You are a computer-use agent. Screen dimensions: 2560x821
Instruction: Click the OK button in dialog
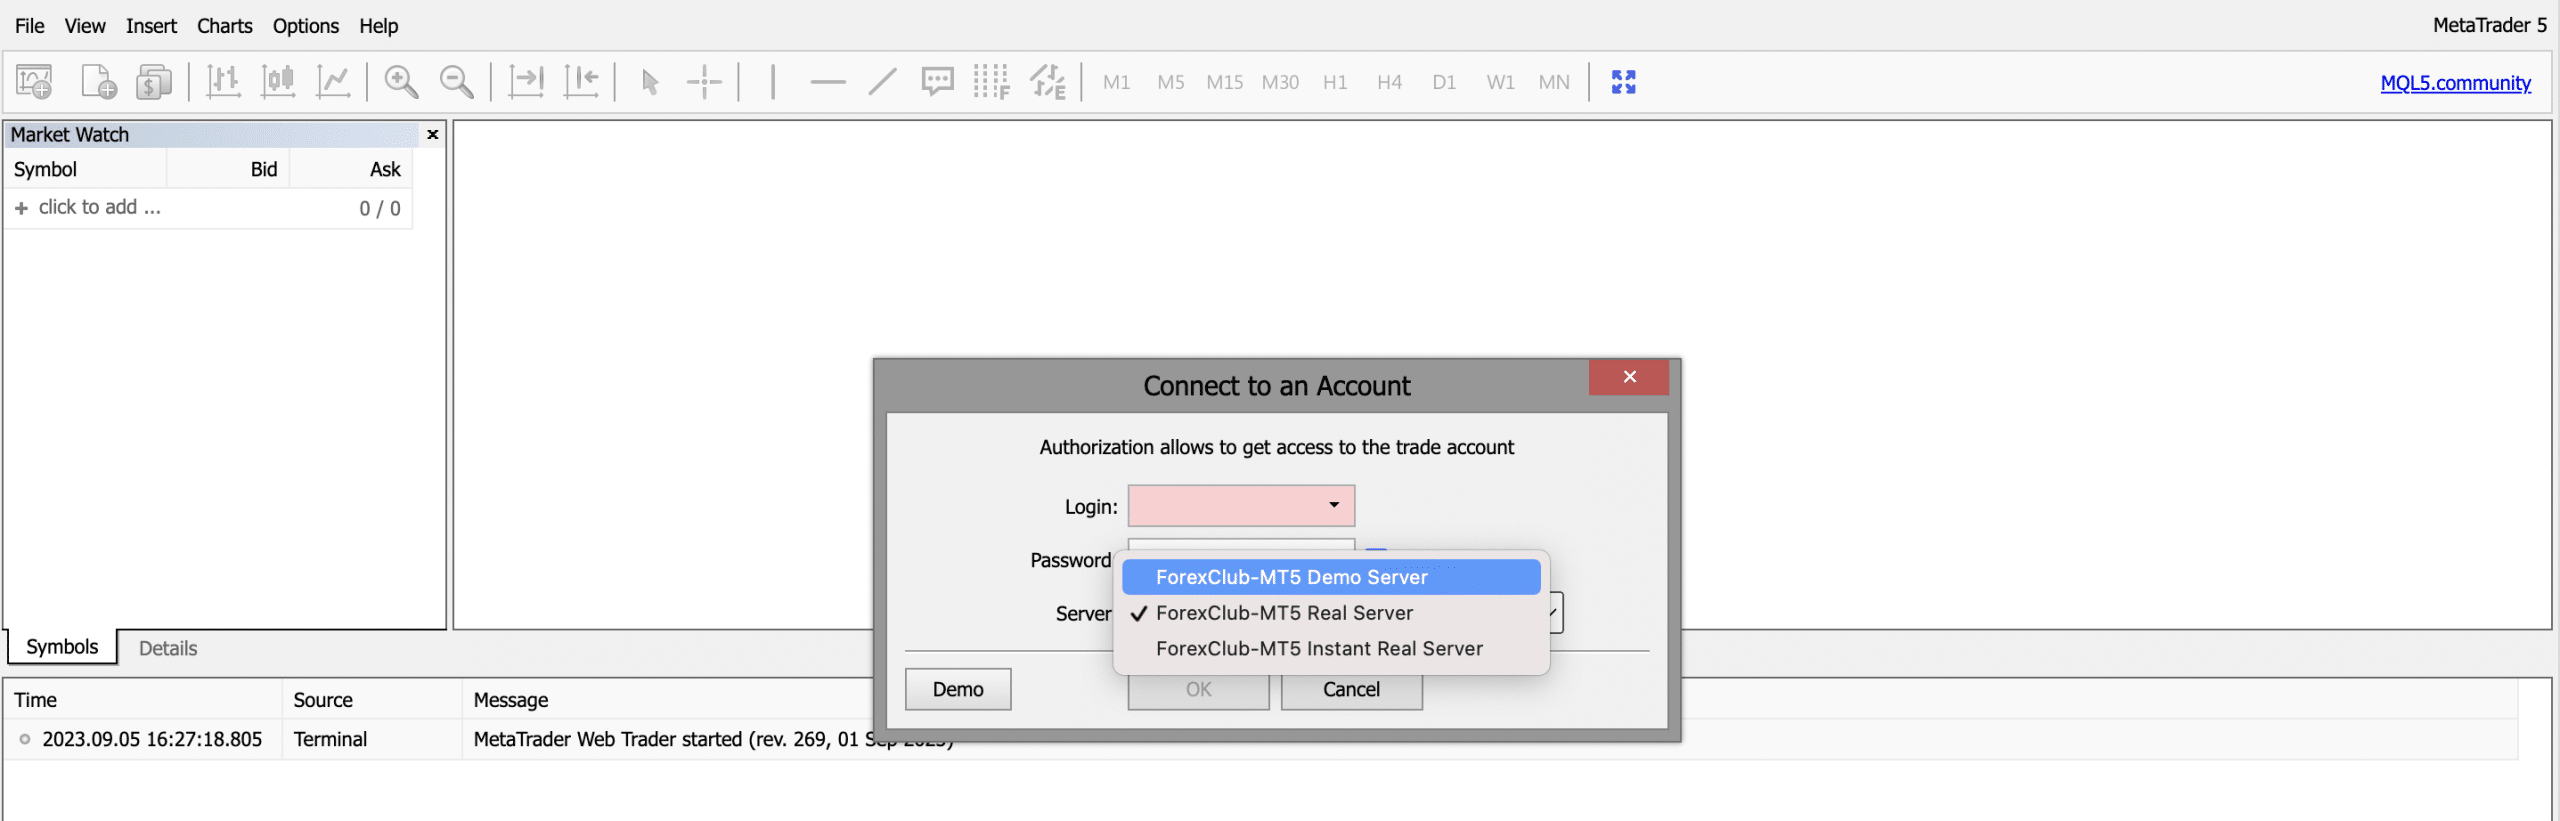(x=1198, y=689)
